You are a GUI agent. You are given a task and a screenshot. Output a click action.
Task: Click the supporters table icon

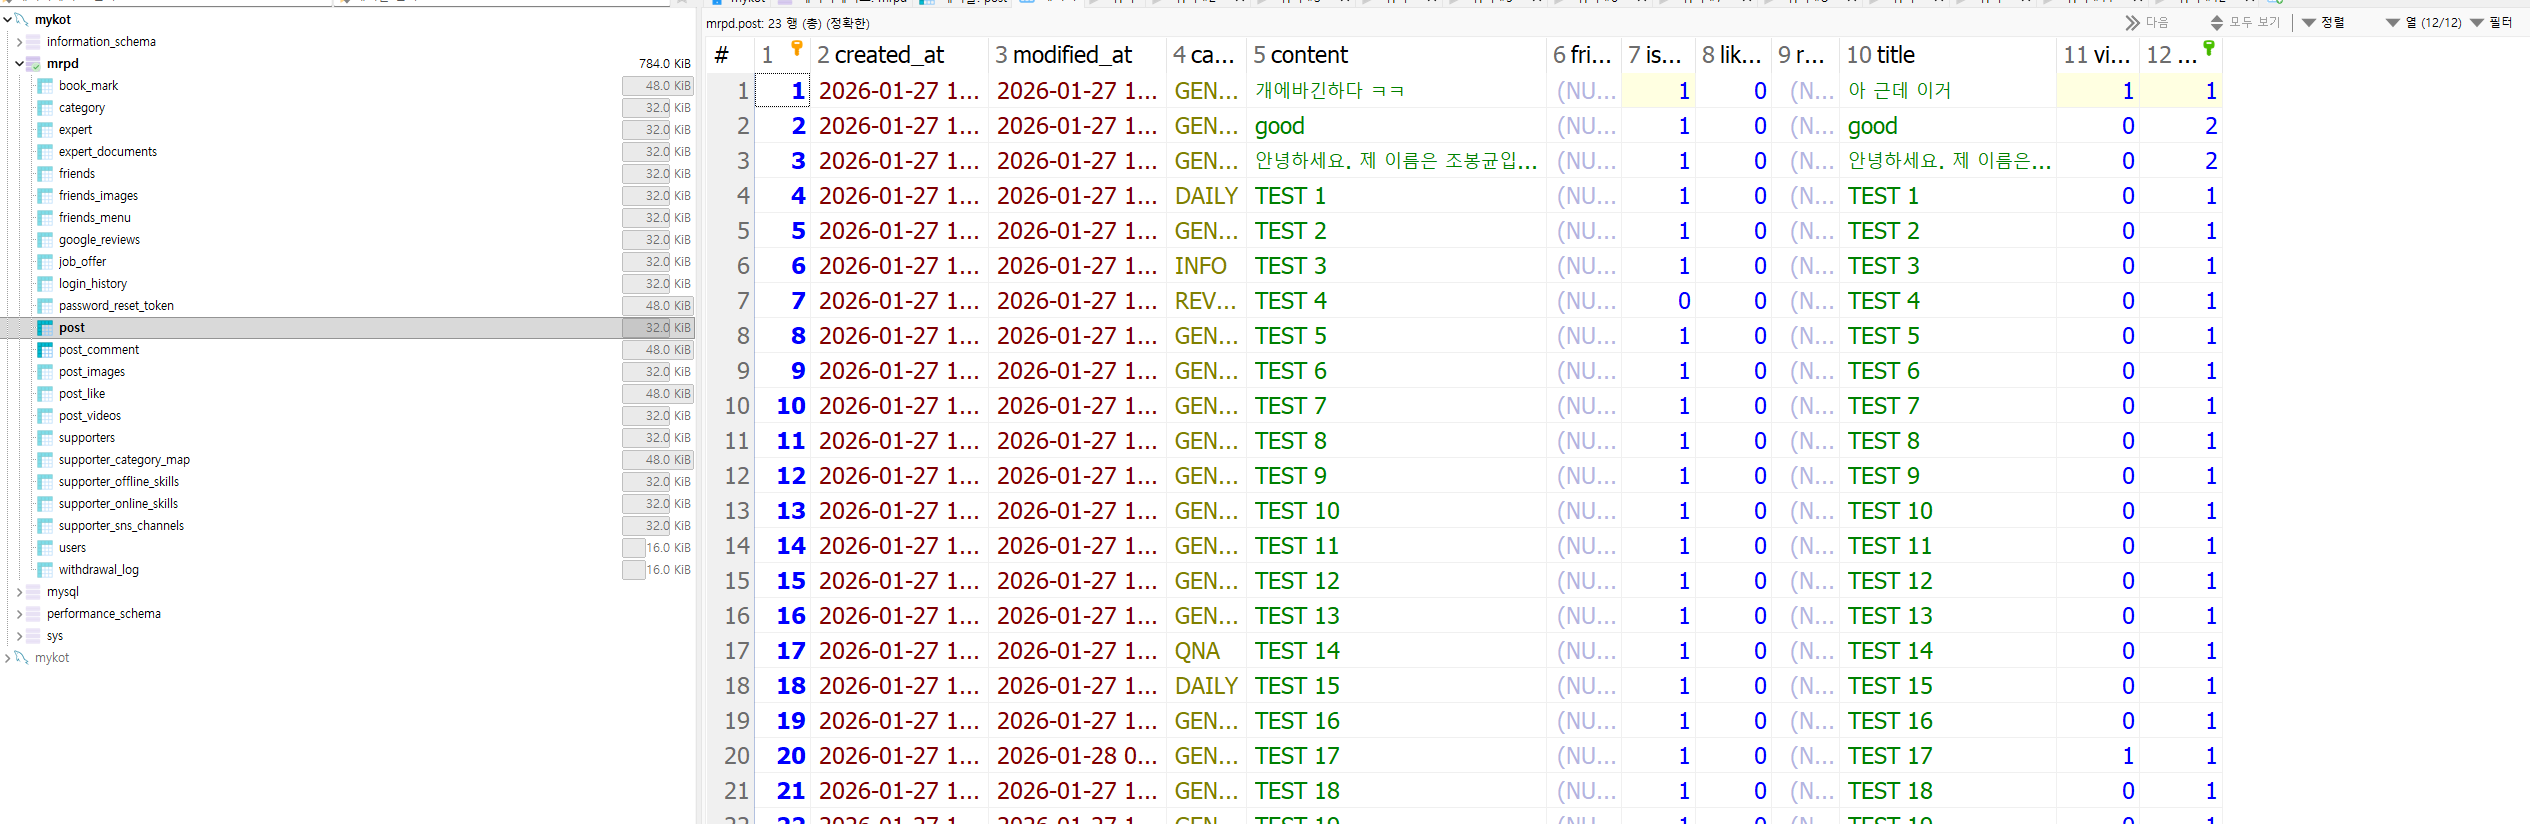point(45,438)
